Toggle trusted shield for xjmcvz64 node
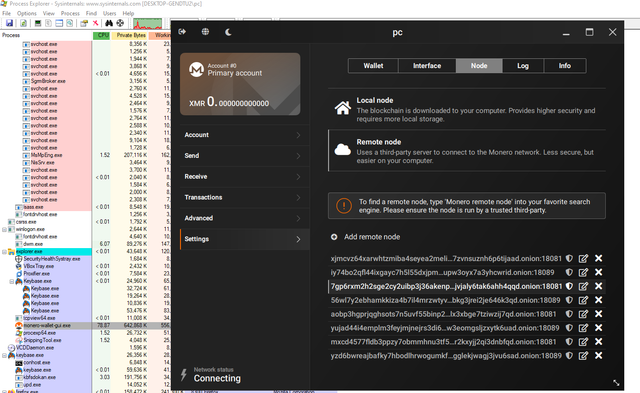640x393 pixels. (x=569, y=258)
